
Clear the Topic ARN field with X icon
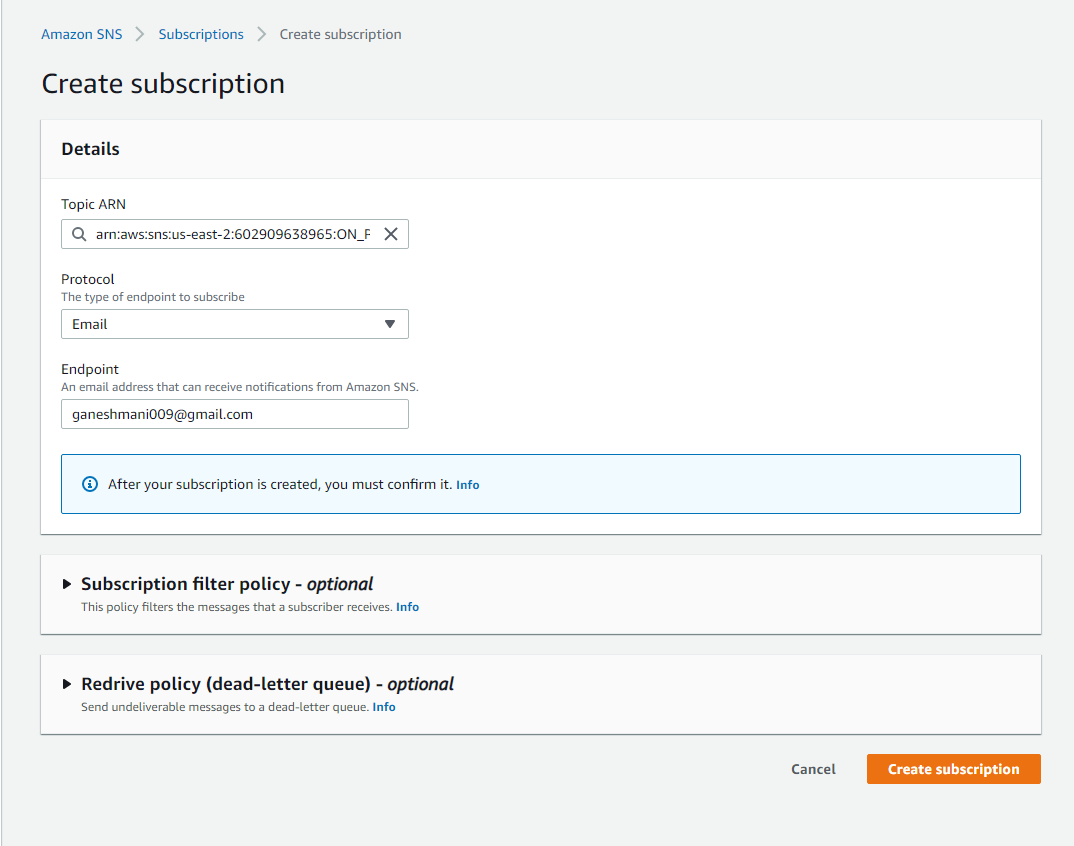point(391,234)
